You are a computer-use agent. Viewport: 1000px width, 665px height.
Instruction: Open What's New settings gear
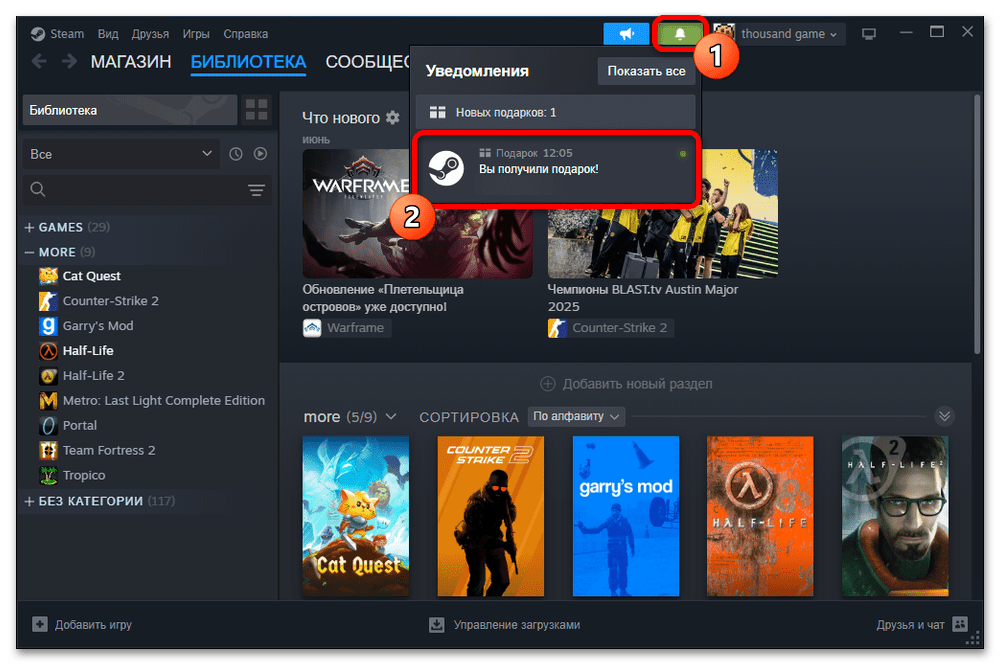tap(393, 117)
